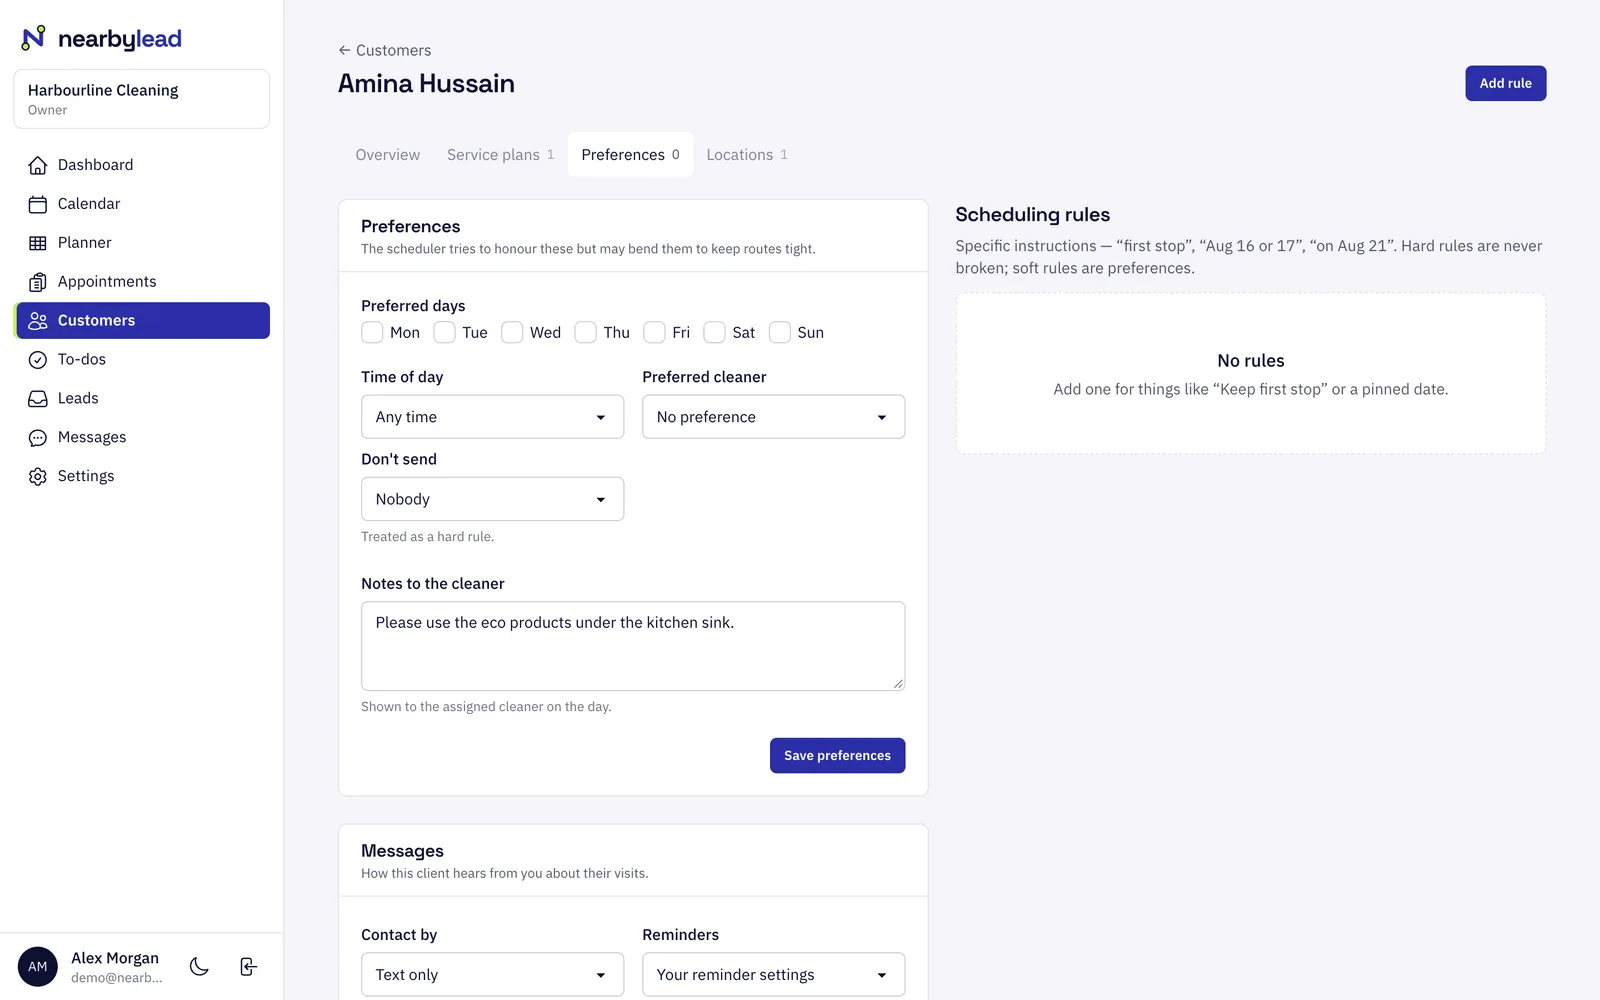Open the Harbourline Cleaning workspace switcher
This screenshot has height=1000, width=1600.
[x=142, y=99]
